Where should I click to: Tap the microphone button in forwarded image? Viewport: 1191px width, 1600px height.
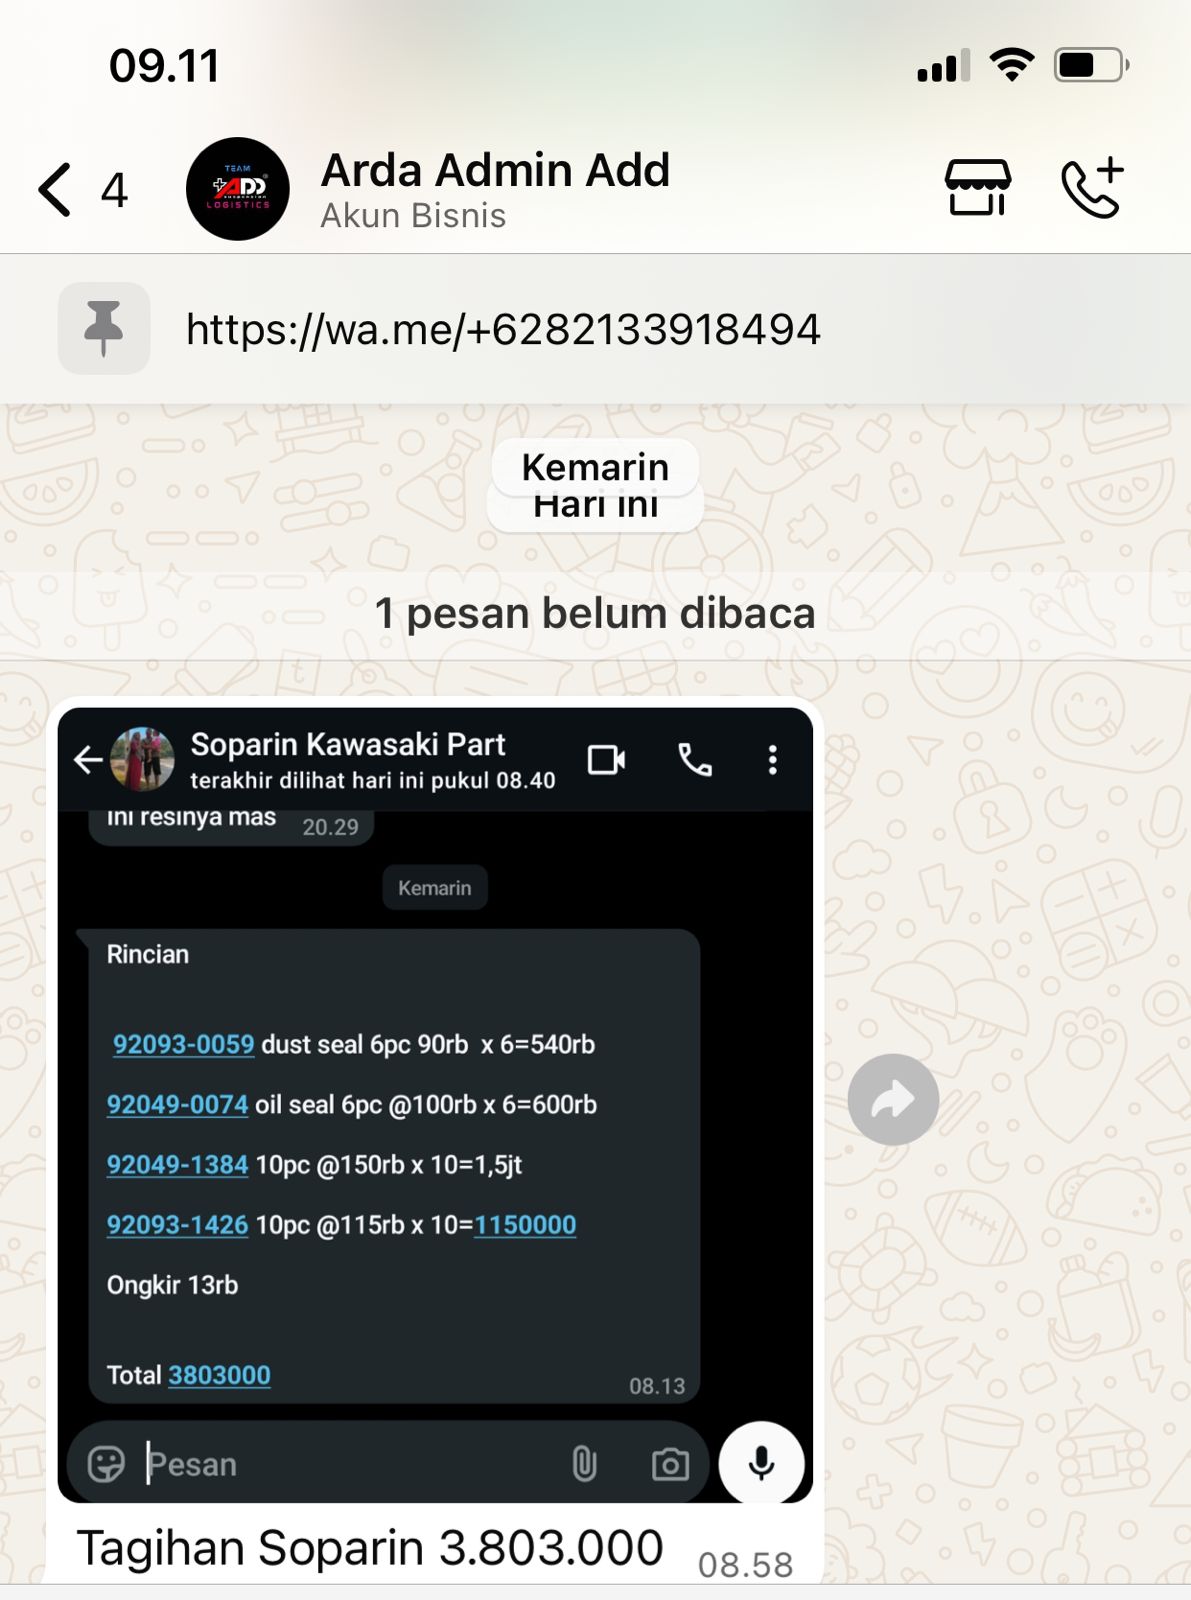tap(761, 1463)
